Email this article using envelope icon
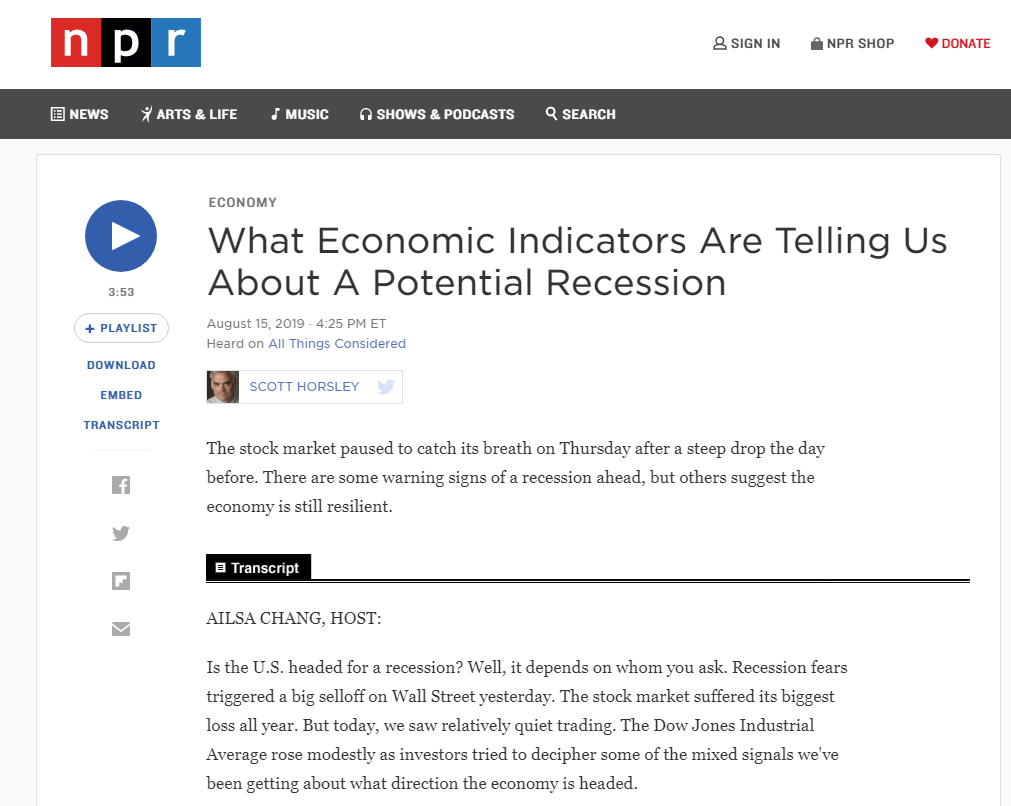The height and width of the screenshot is (806, 1011). (x=121, y=629)
